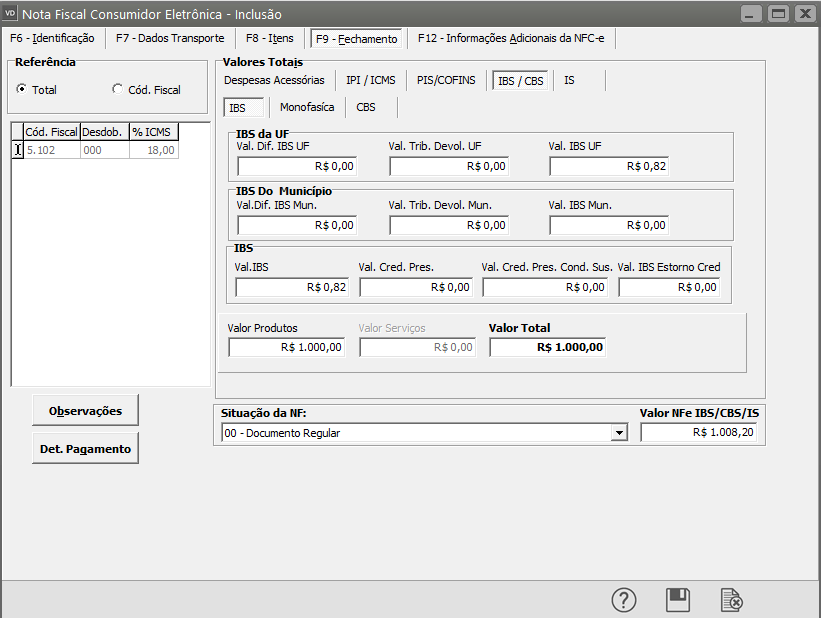Click the VD application icon in title bar
The height and width of the screenshot is (618, 821).
tap(11, 14)
